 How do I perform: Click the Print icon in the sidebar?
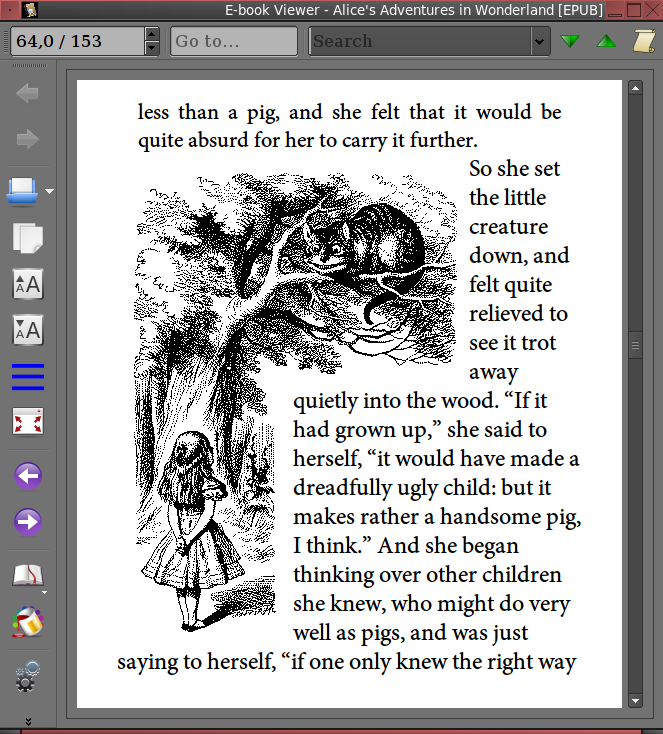(22, 190)
